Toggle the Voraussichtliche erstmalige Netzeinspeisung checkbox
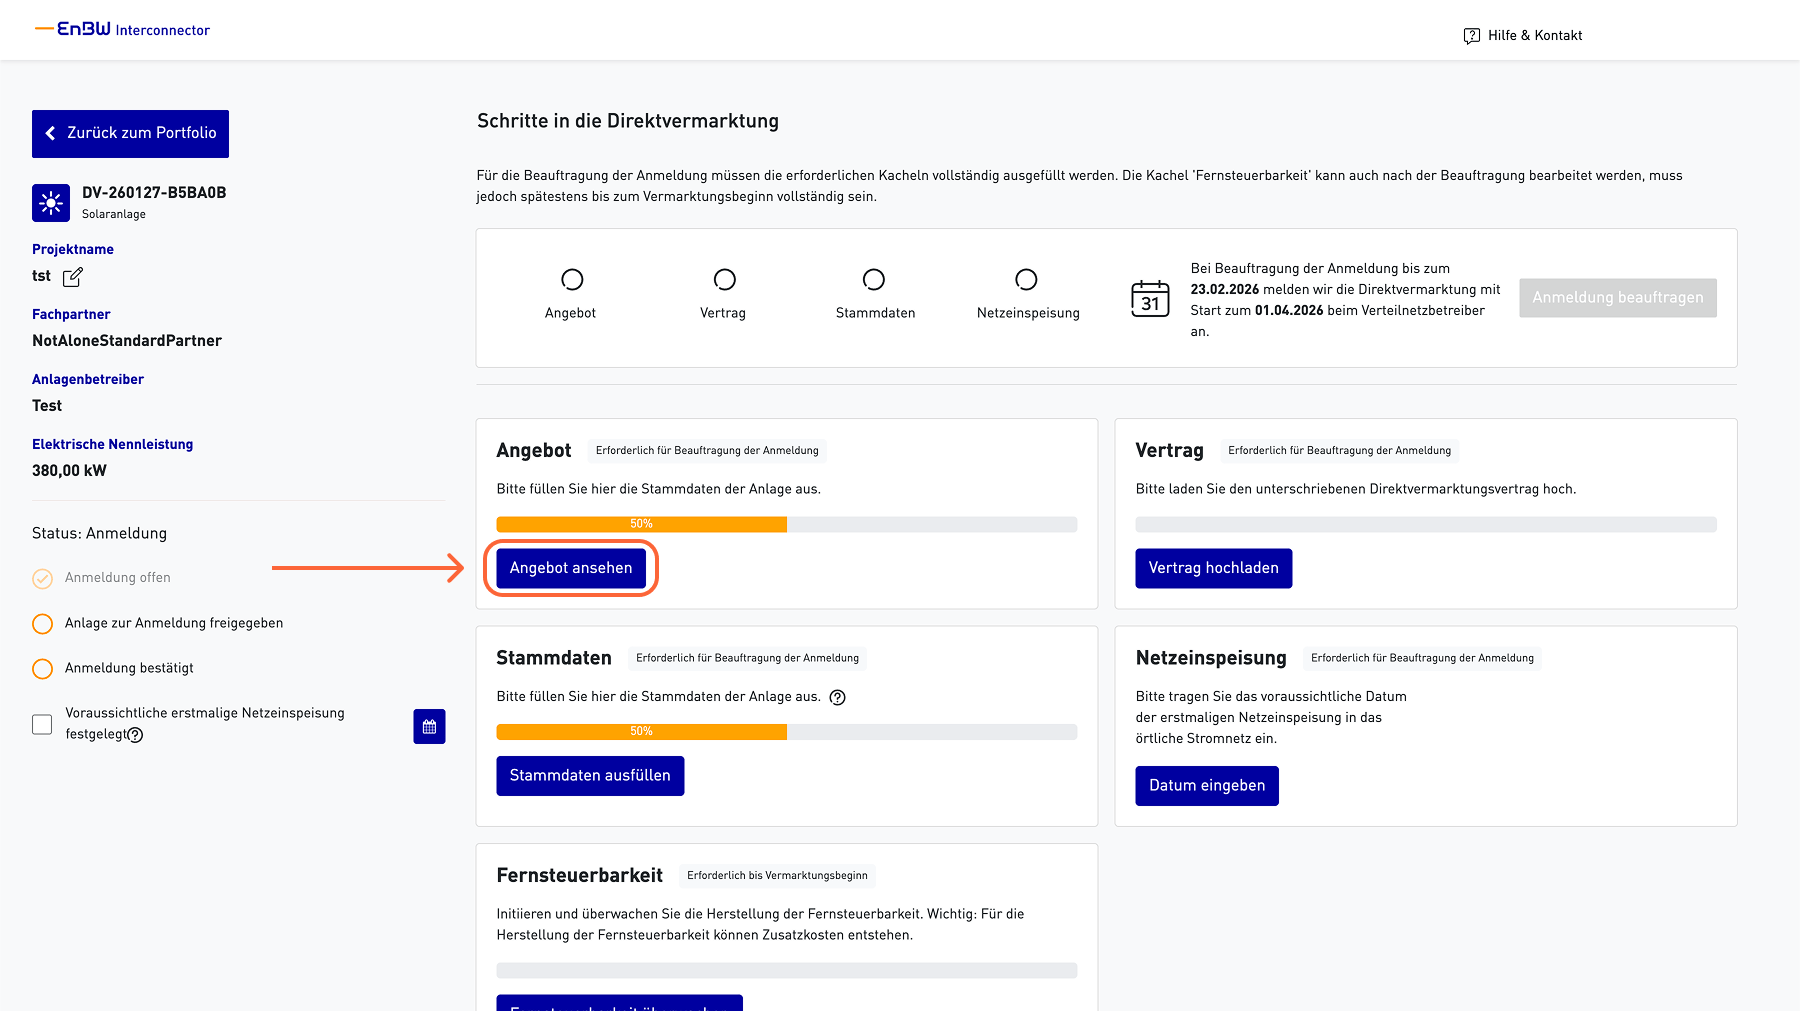The height and width of the screenshot is (1011, 1800). pos(42,724)
